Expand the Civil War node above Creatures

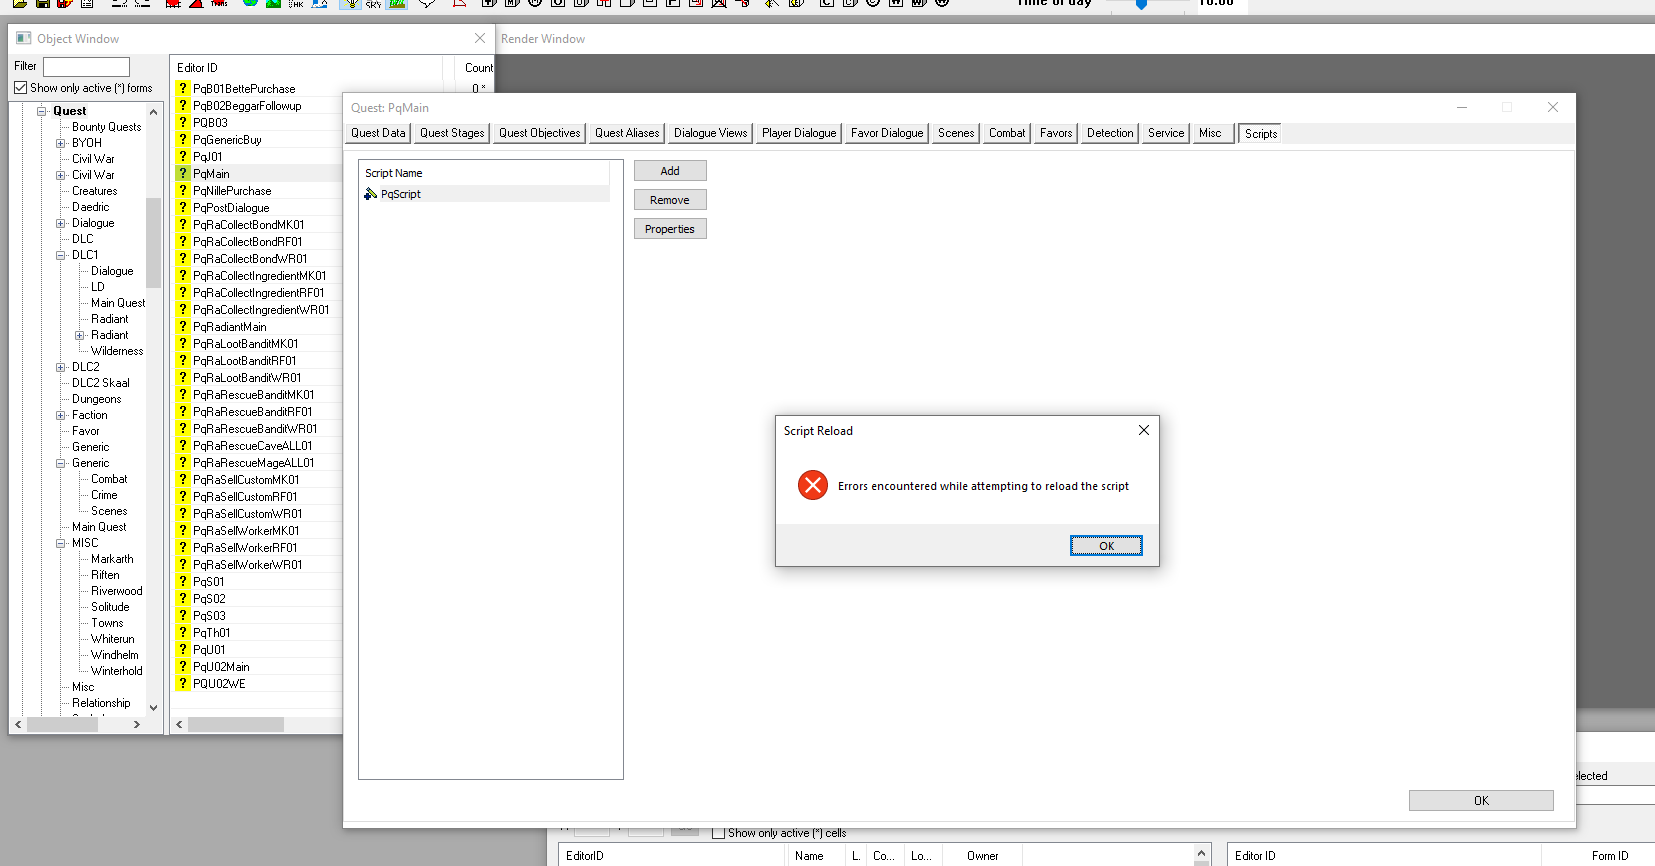click(61, 175)
